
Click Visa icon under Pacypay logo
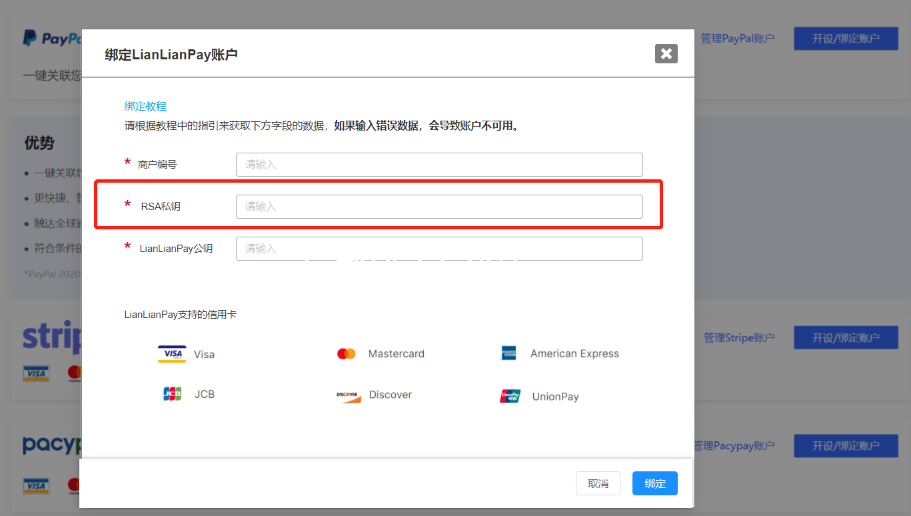click(x=36, y=486)
